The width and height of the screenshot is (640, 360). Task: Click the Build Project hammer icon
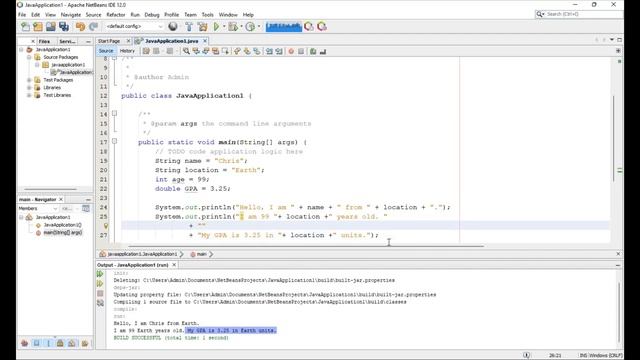pyautogui.click(x=189, y=27)
